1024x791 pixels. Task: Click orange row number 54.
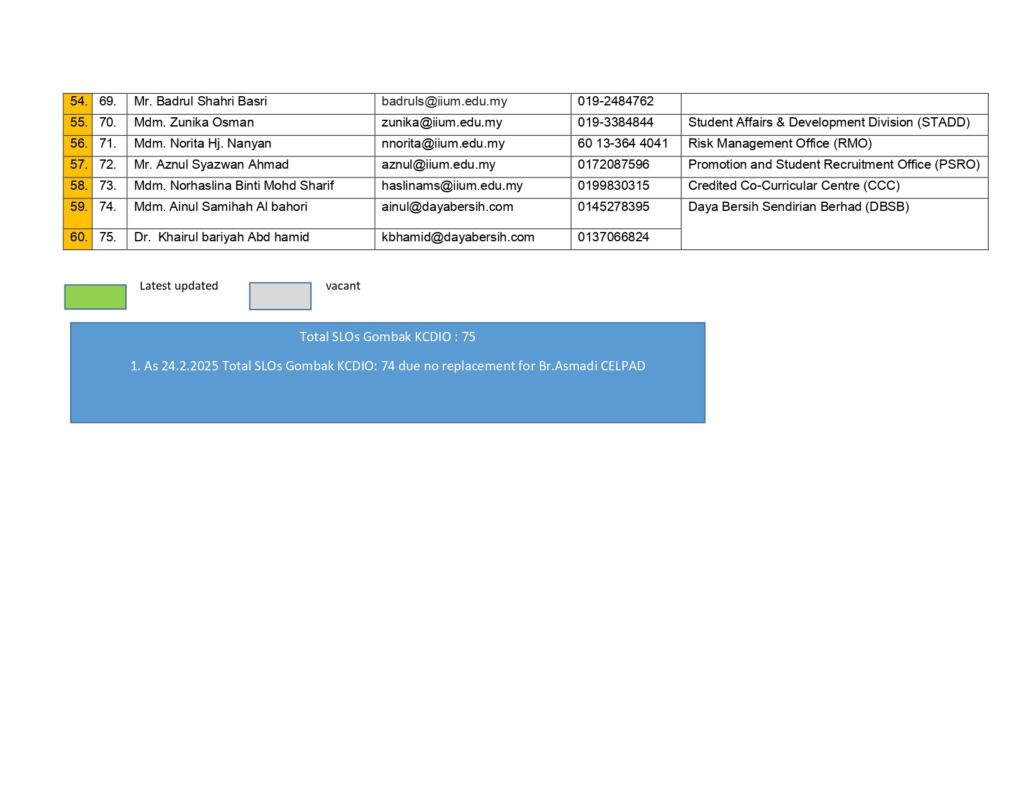[x=78, y=104]
